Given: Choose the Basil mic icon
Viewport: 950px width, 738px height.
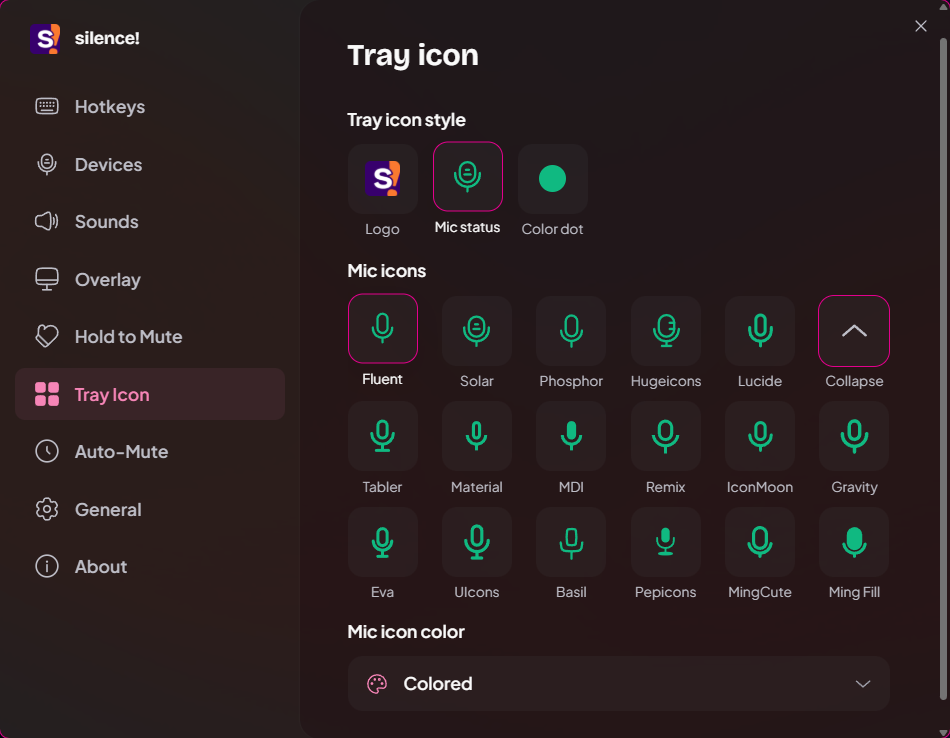Looking at the screenshot, I should click(x=571, y=542).
